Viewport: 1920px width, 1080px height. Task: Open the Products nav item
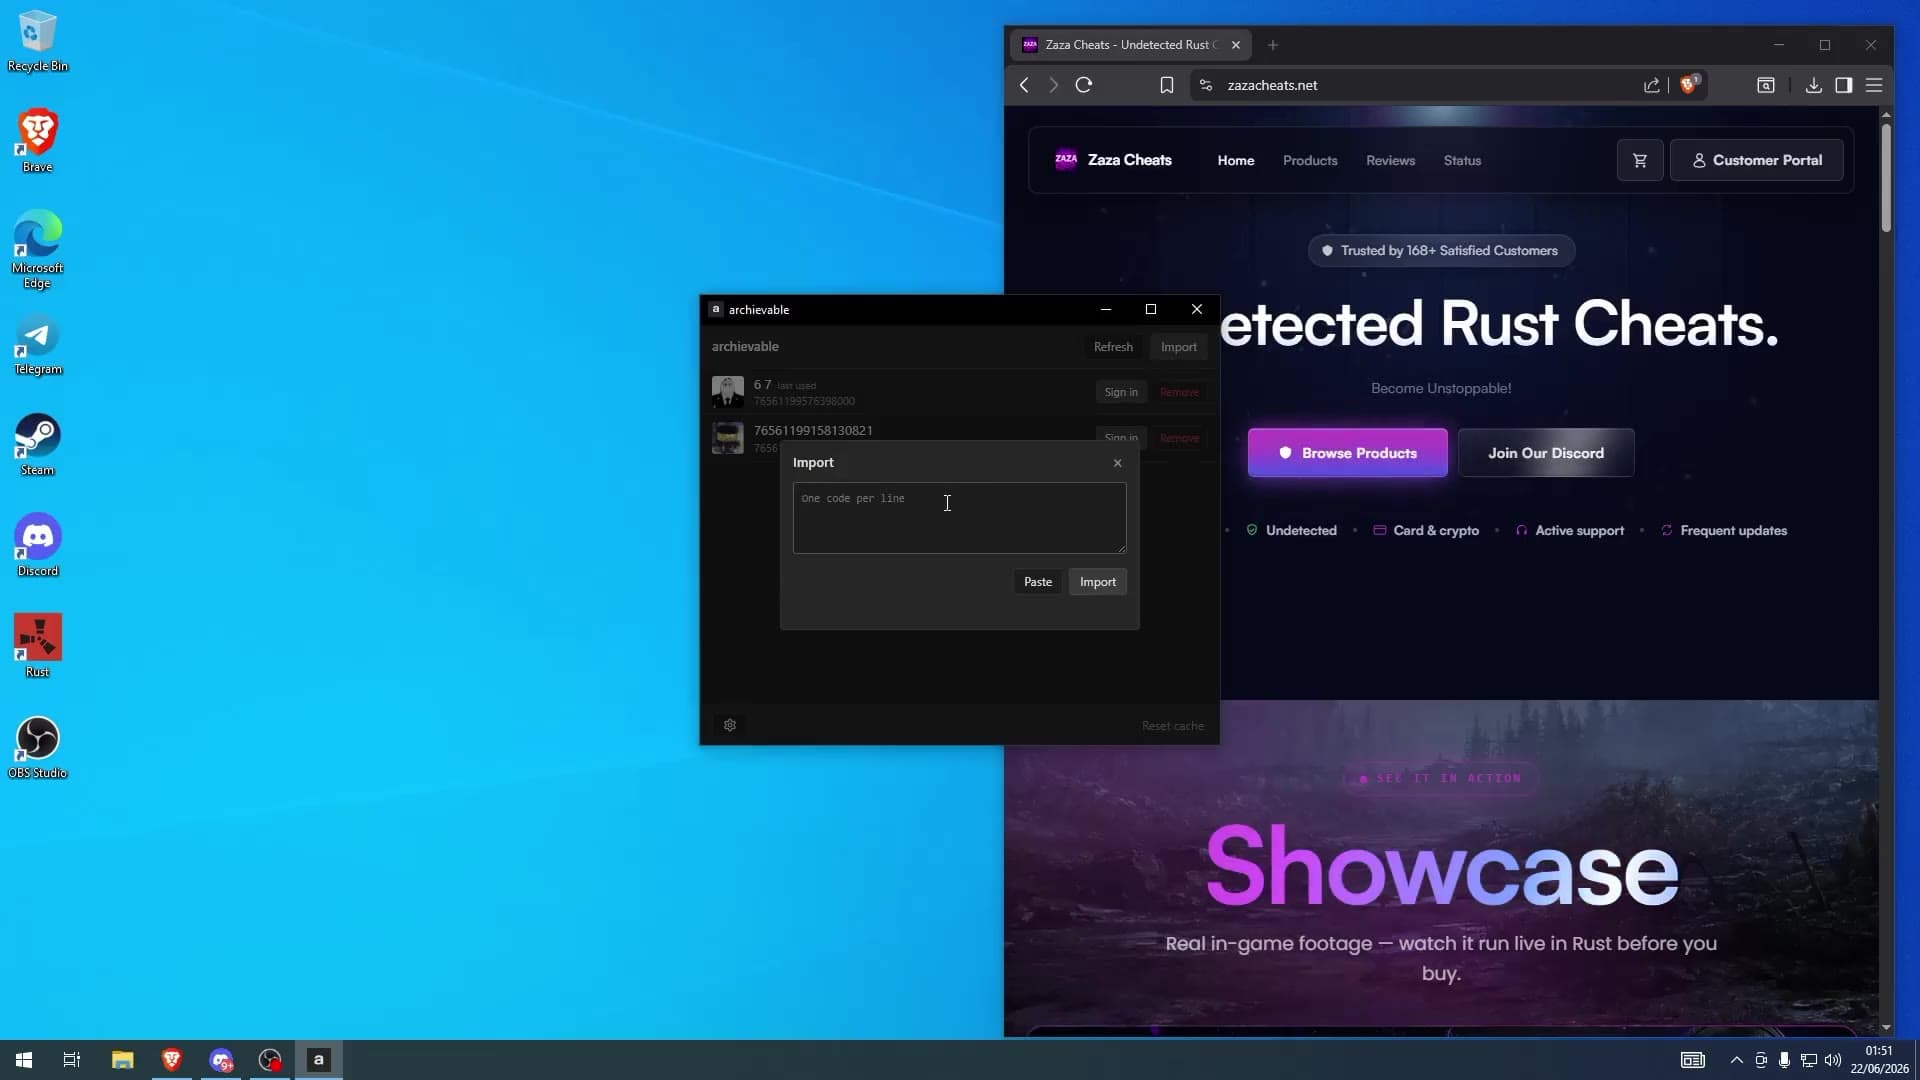coord(1310,160)
